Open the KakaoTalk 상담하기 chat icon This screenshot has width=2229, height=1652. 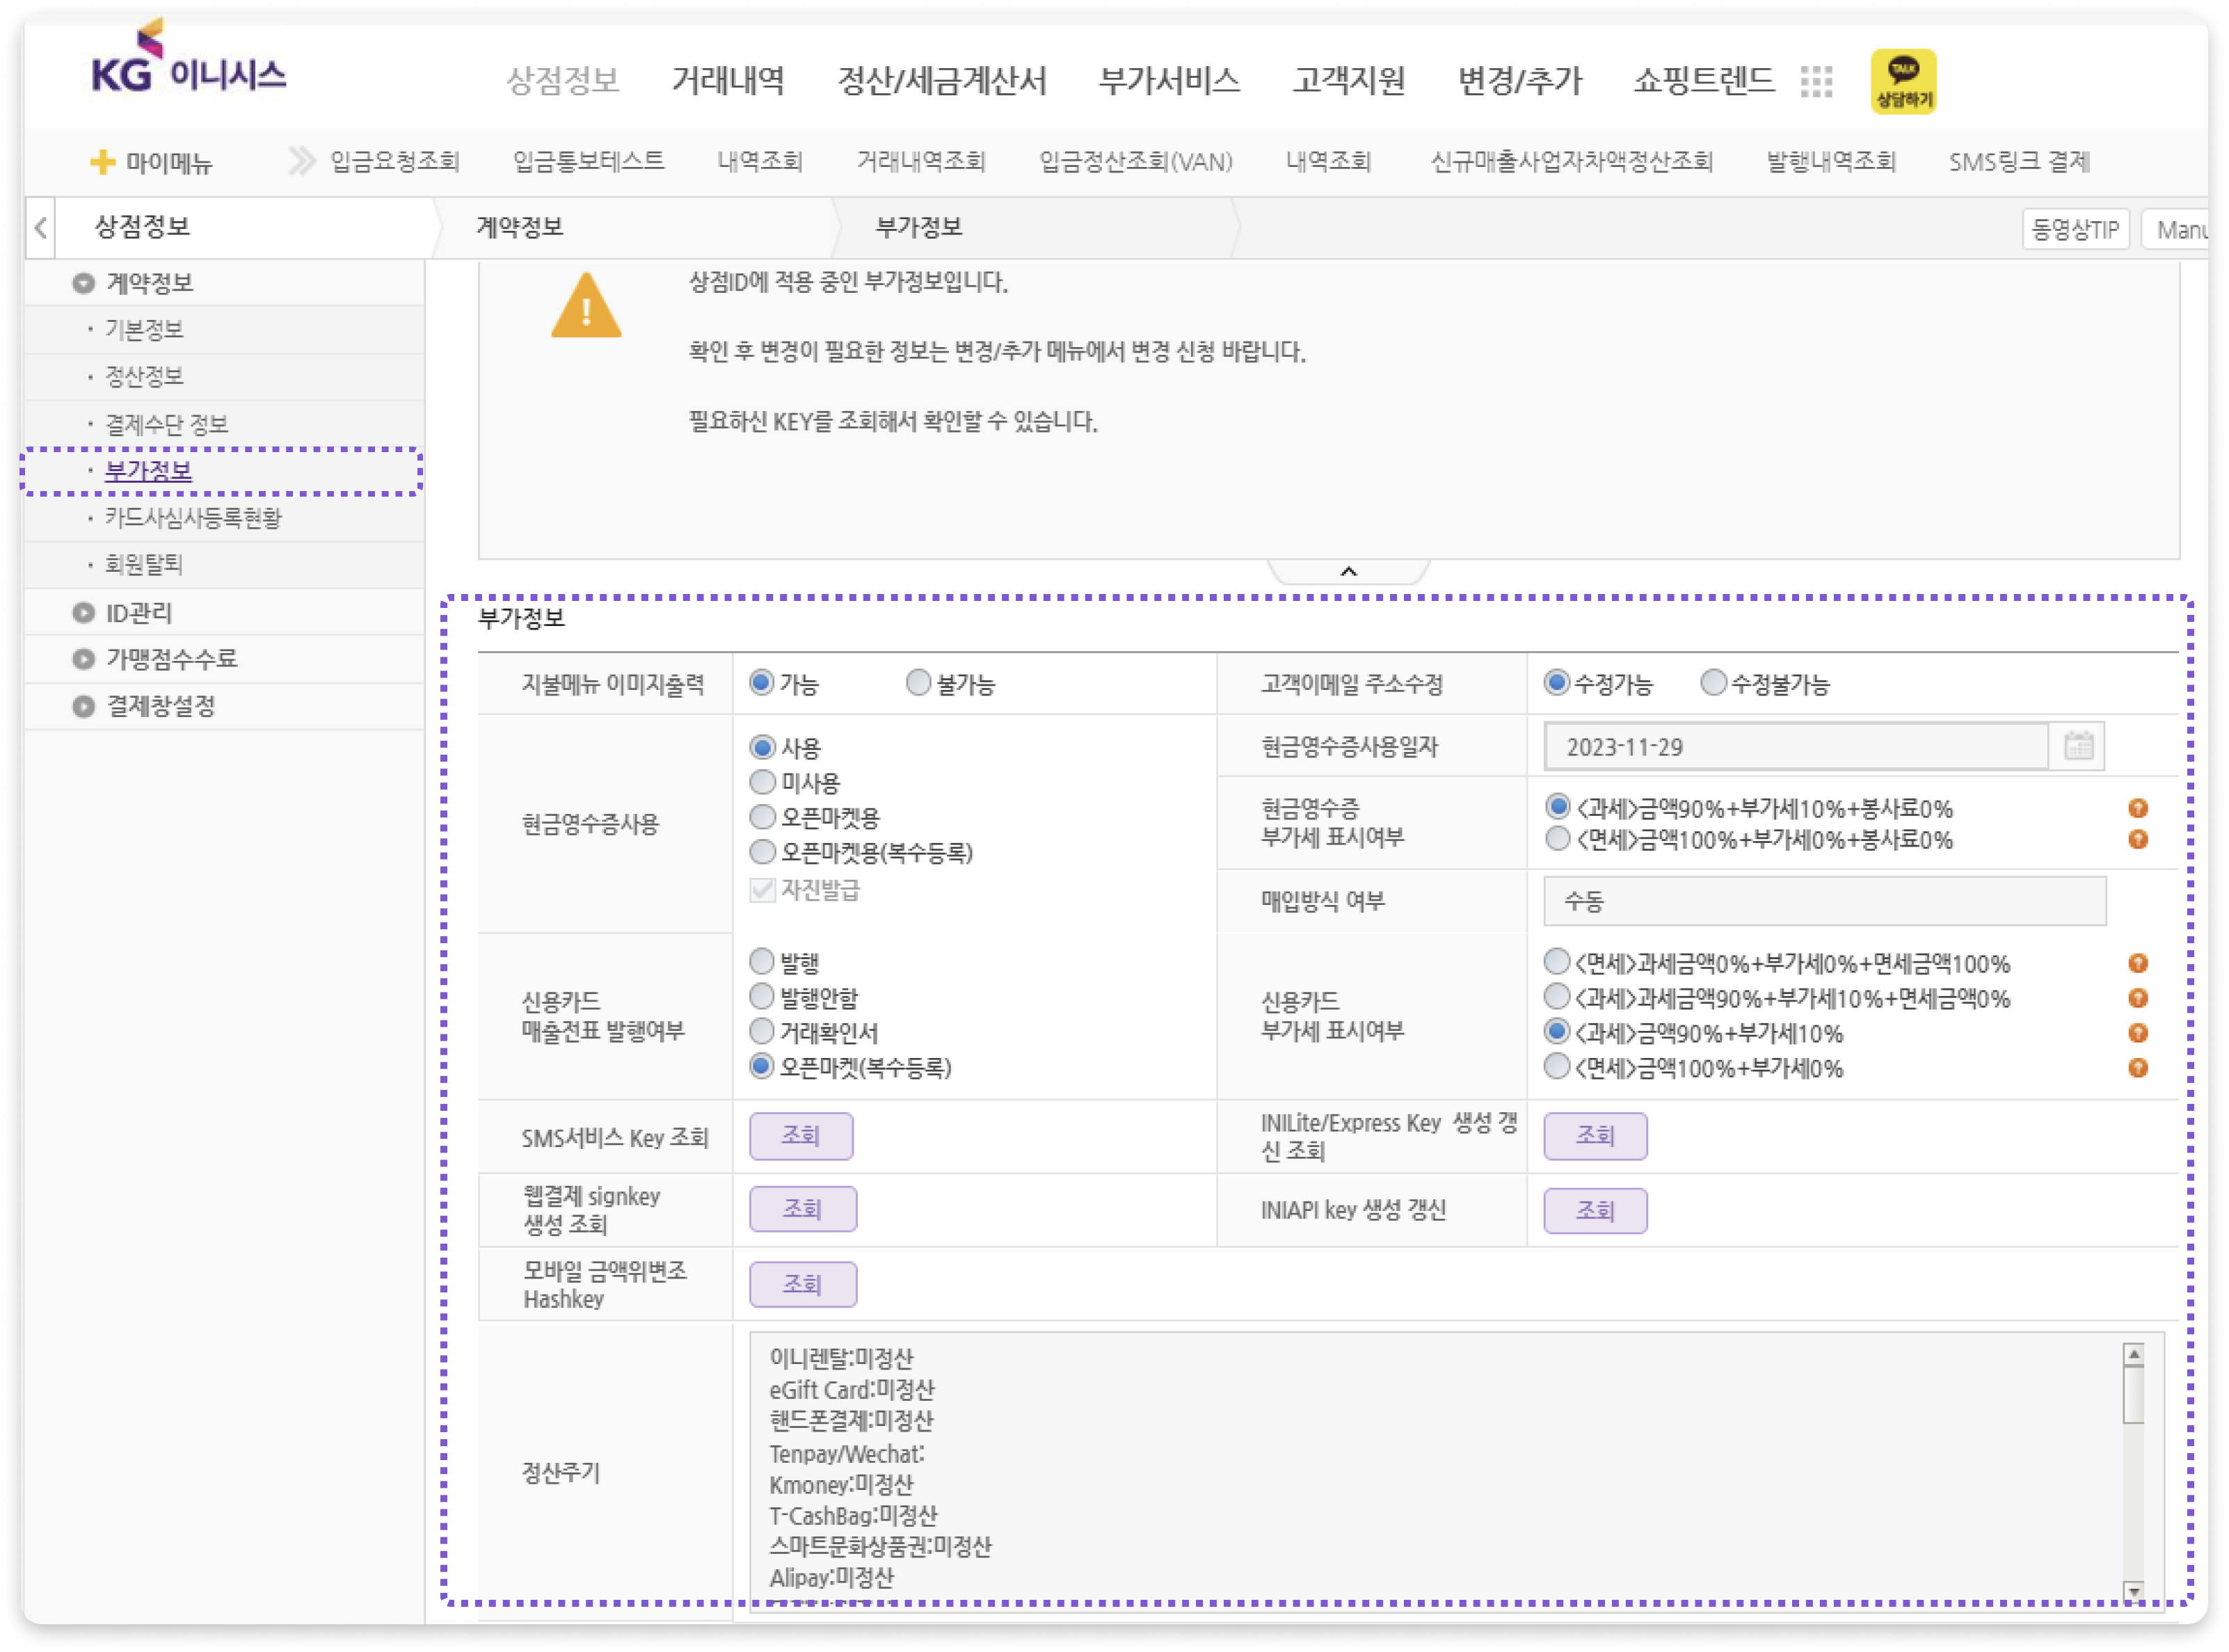1903,81
